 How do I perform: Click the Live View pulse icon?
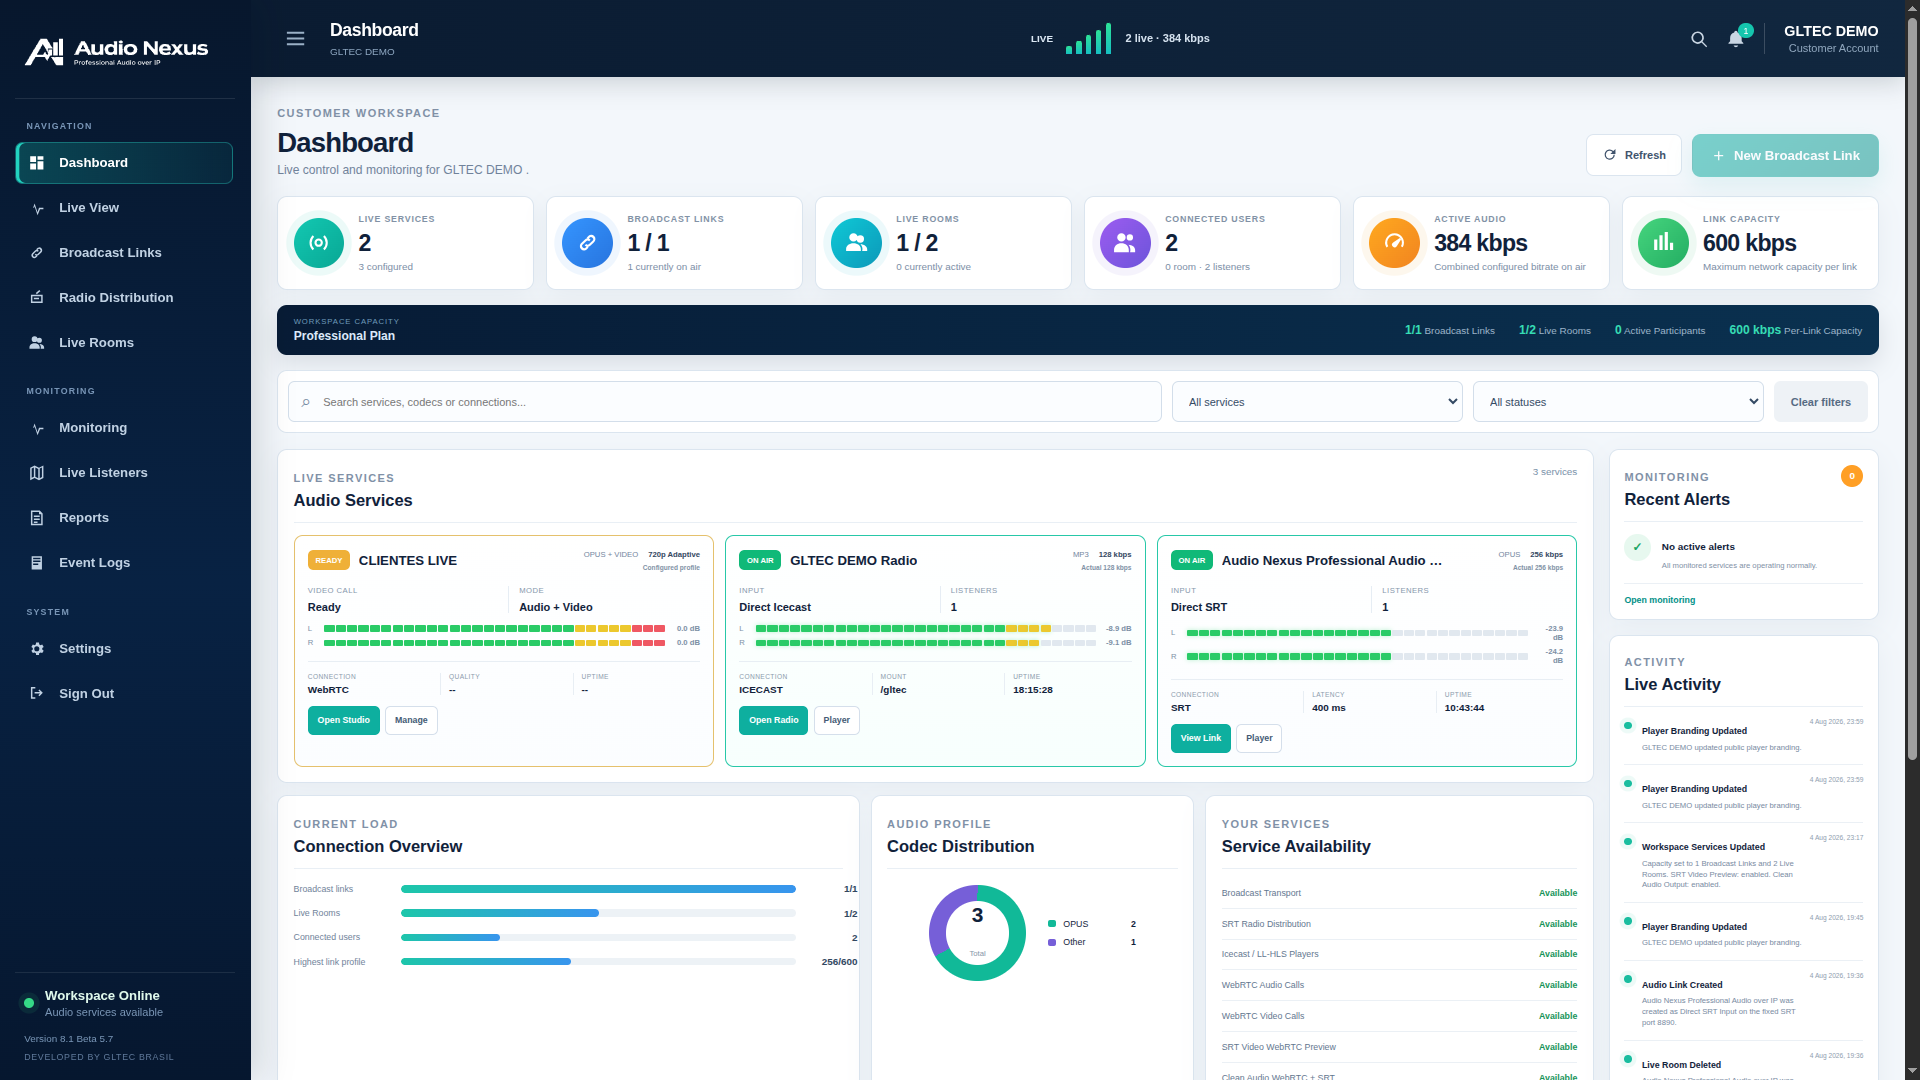(37, 208)
